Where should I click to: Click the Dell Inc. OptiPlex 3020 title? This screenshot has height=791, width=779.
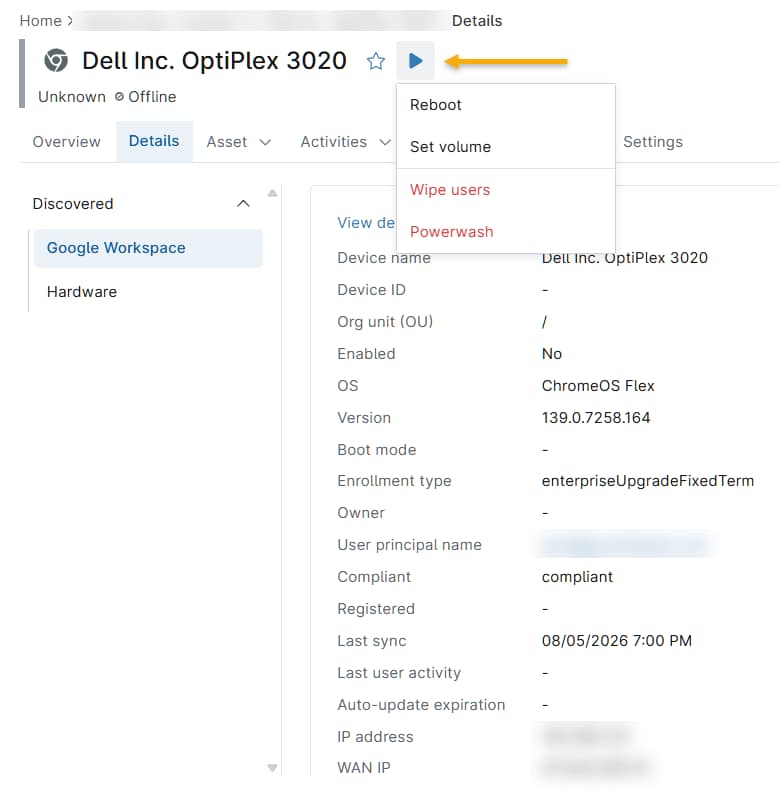[214, 61]
